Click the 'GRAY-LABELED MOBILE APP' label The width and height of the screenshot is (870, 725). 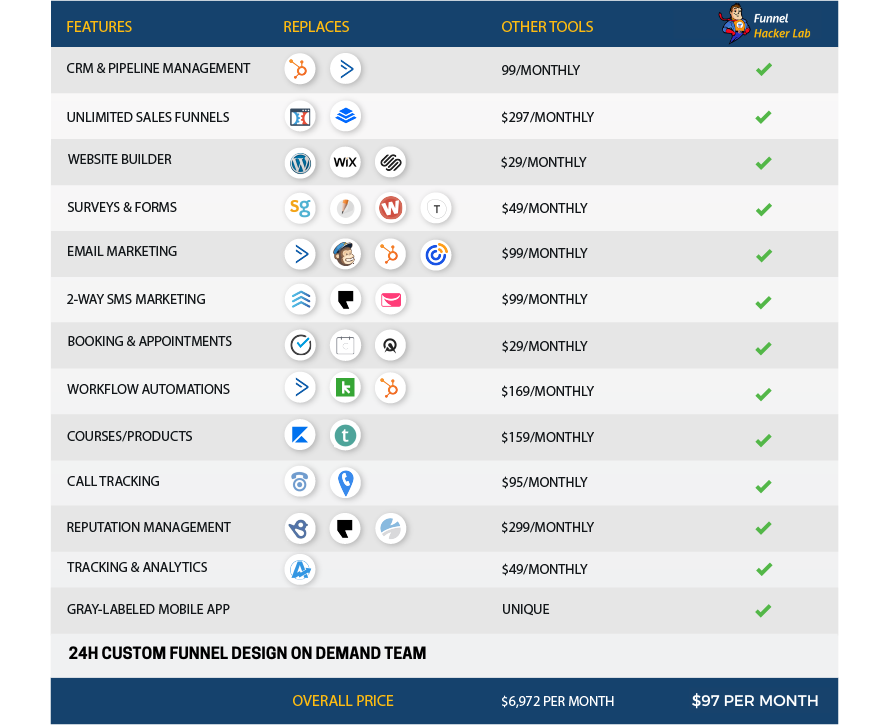coord(148,609)
